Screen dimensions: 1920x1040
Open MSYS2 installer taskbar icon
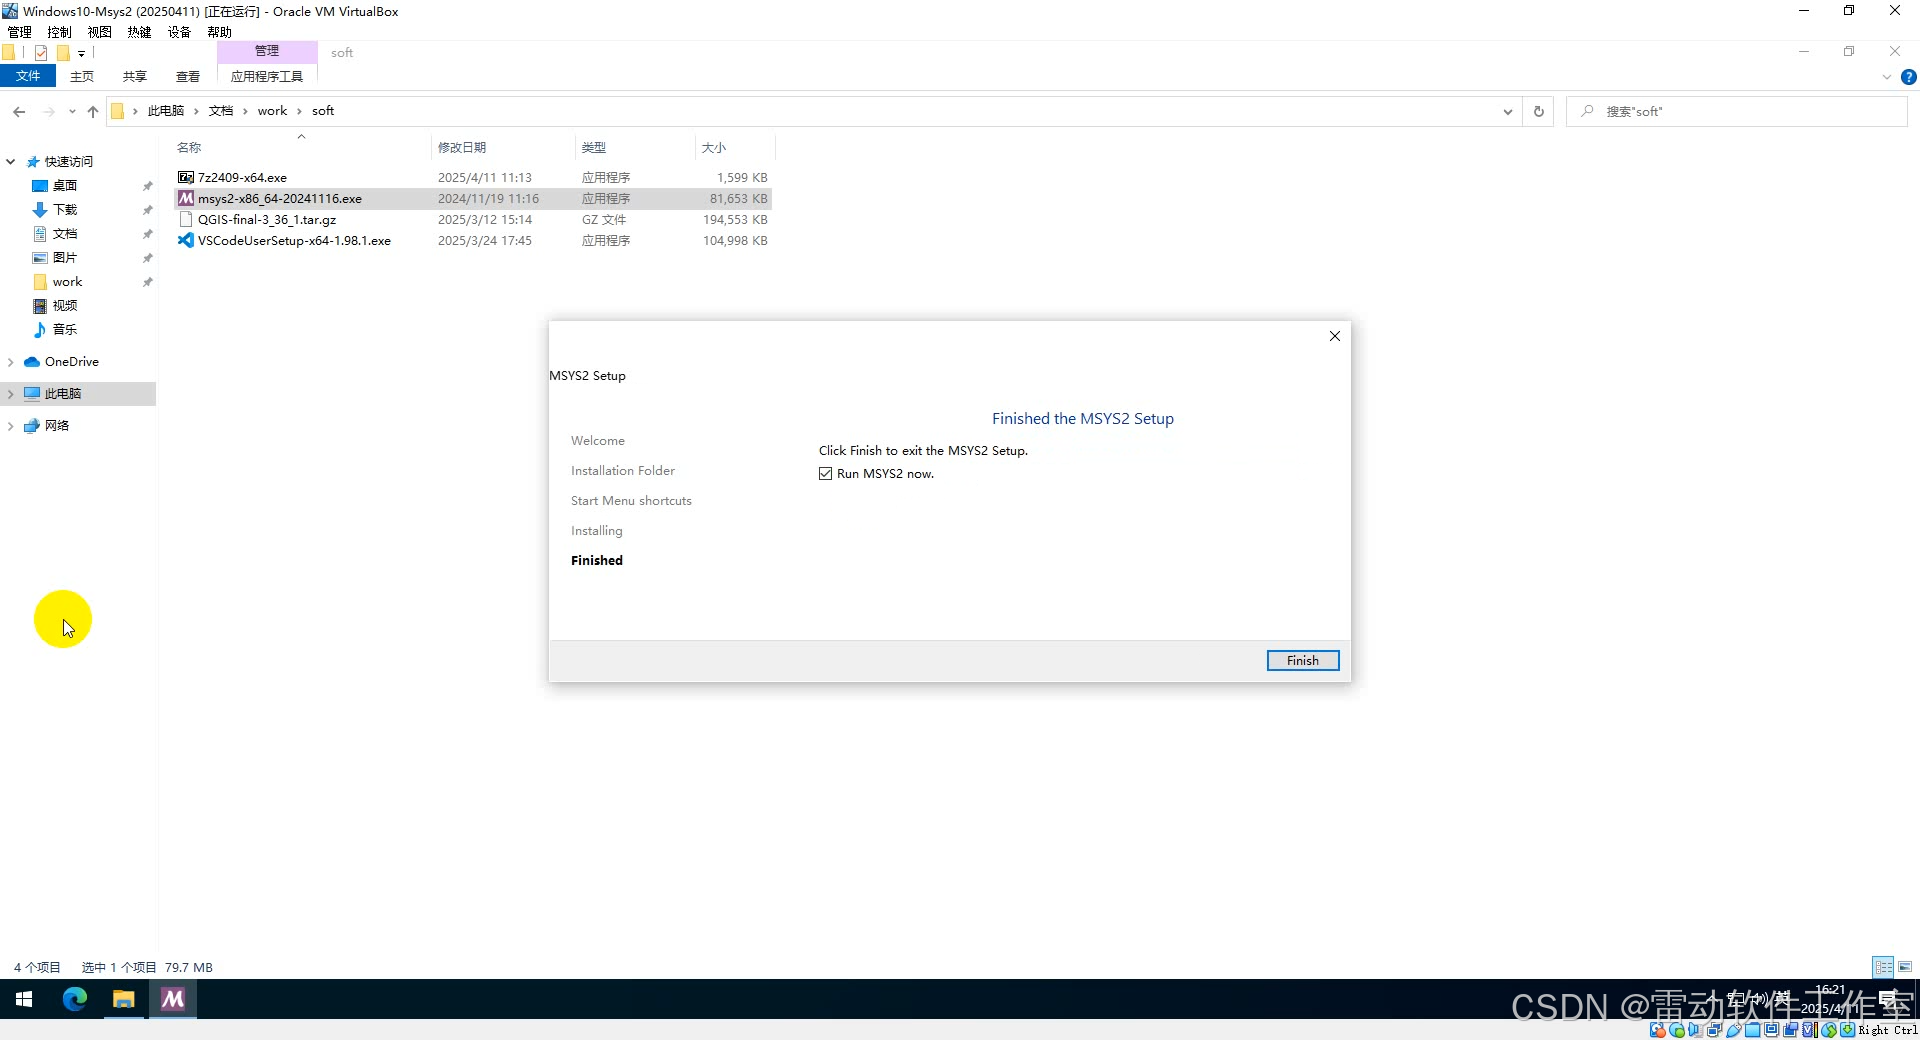point(173,999)
